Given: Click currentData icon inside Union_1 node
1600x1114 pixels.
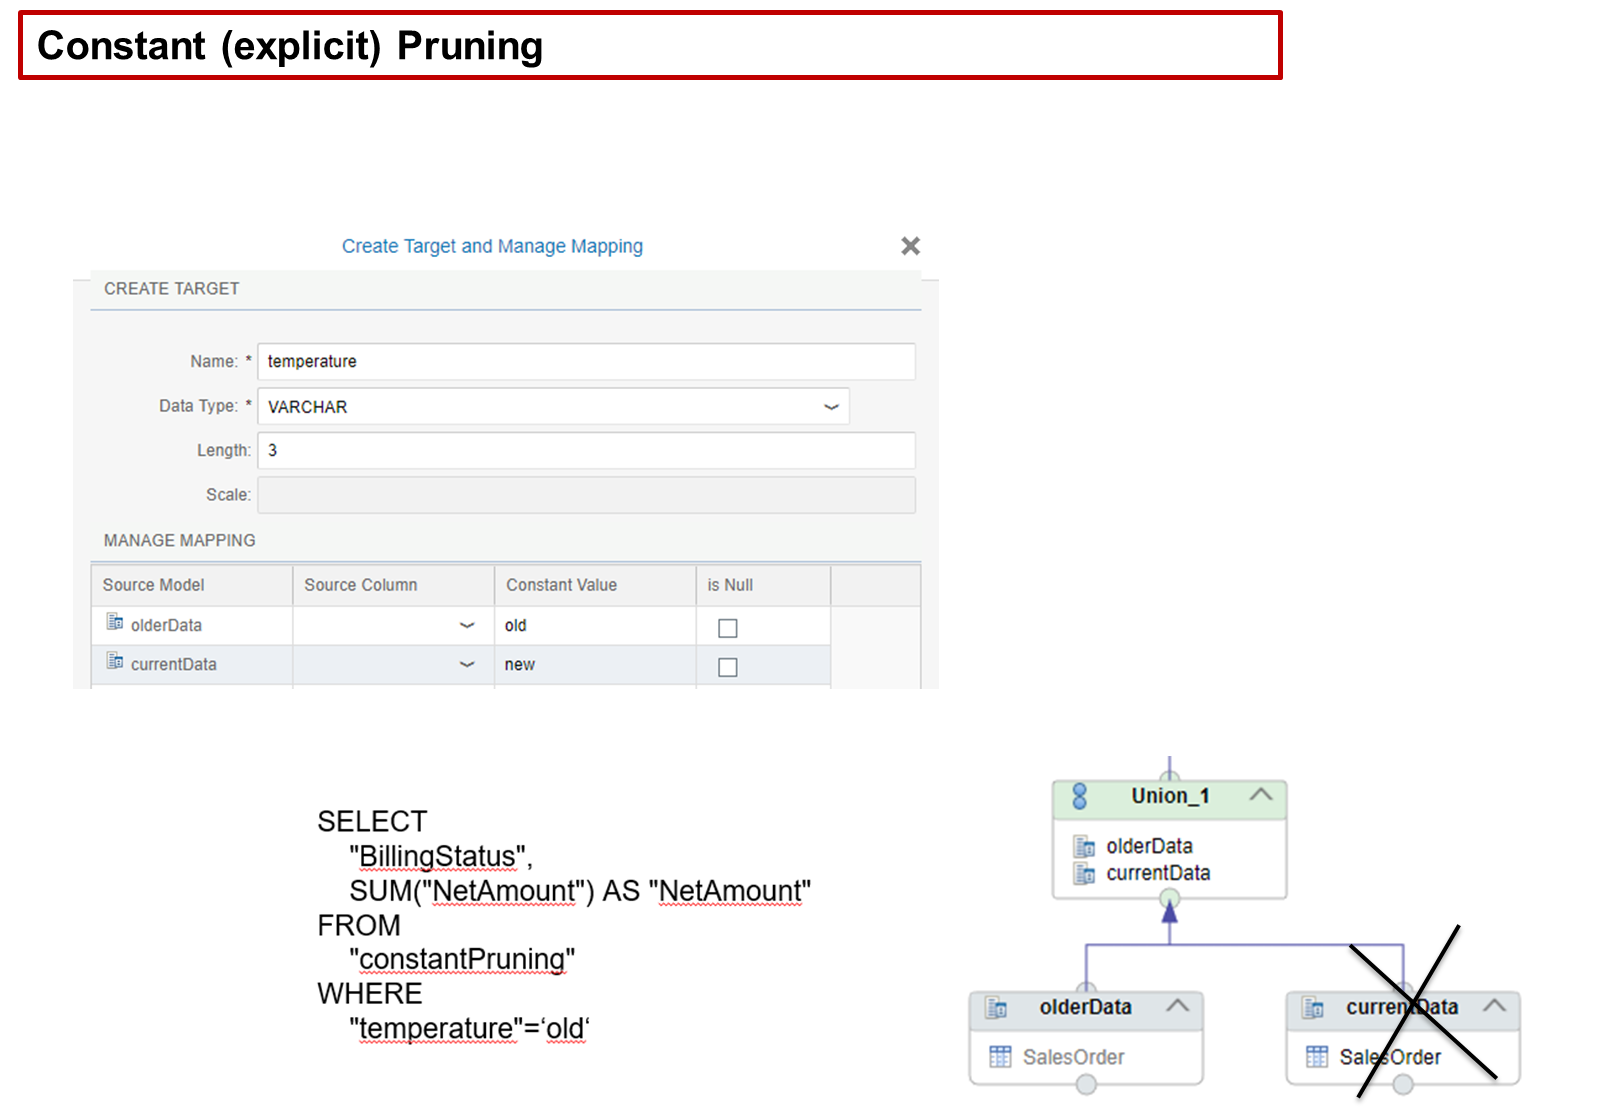Looking at the screenshot, I should click(x=1084, y=874).
